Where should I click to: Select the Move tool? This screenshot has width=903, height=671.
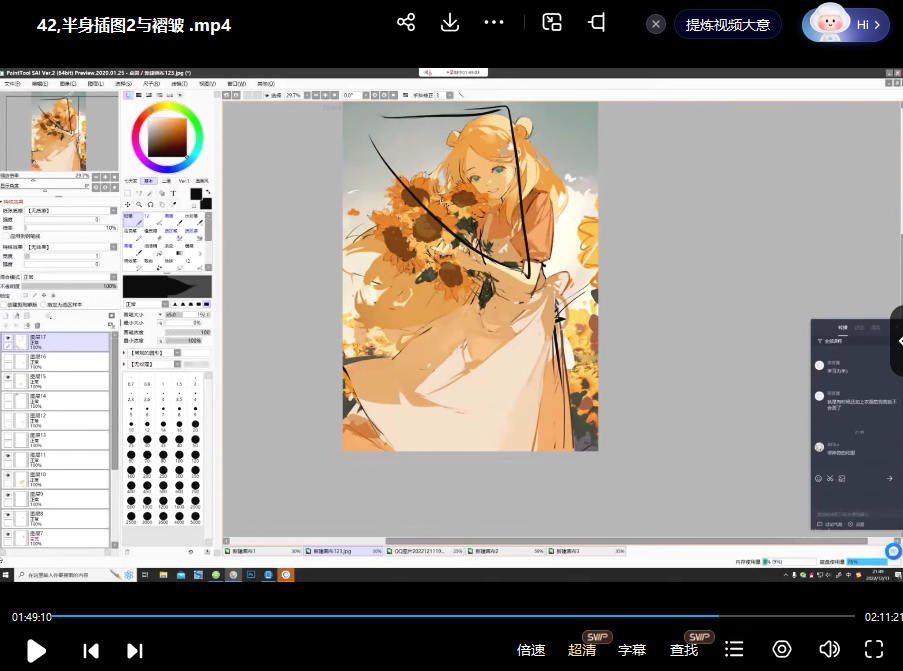127,204
